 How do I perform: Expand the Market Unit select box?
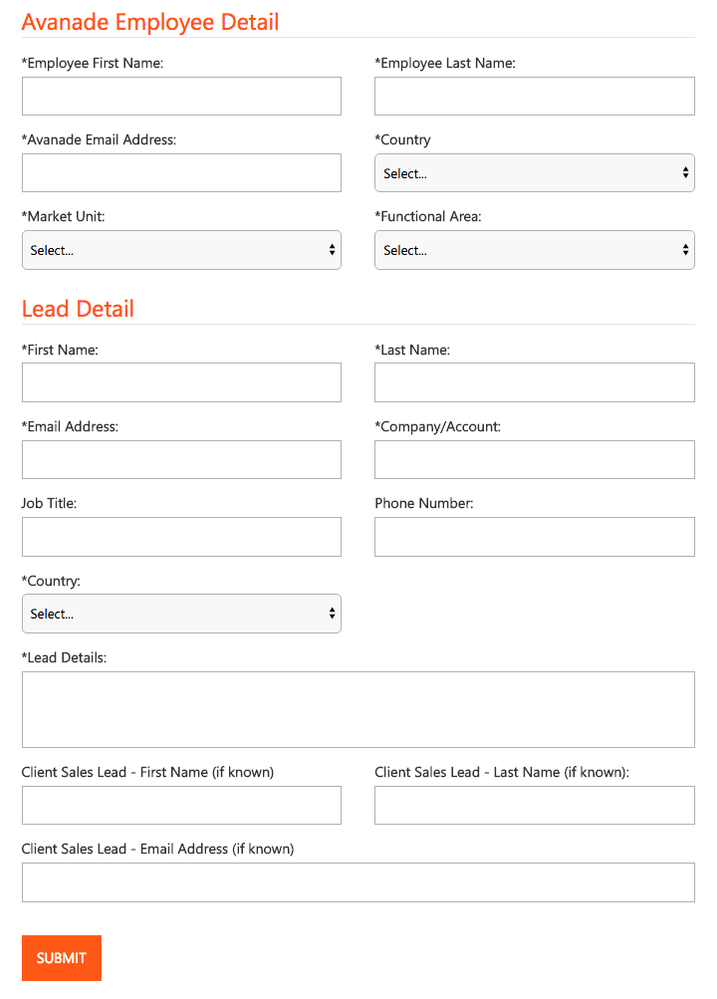click(x=182, y=250)
